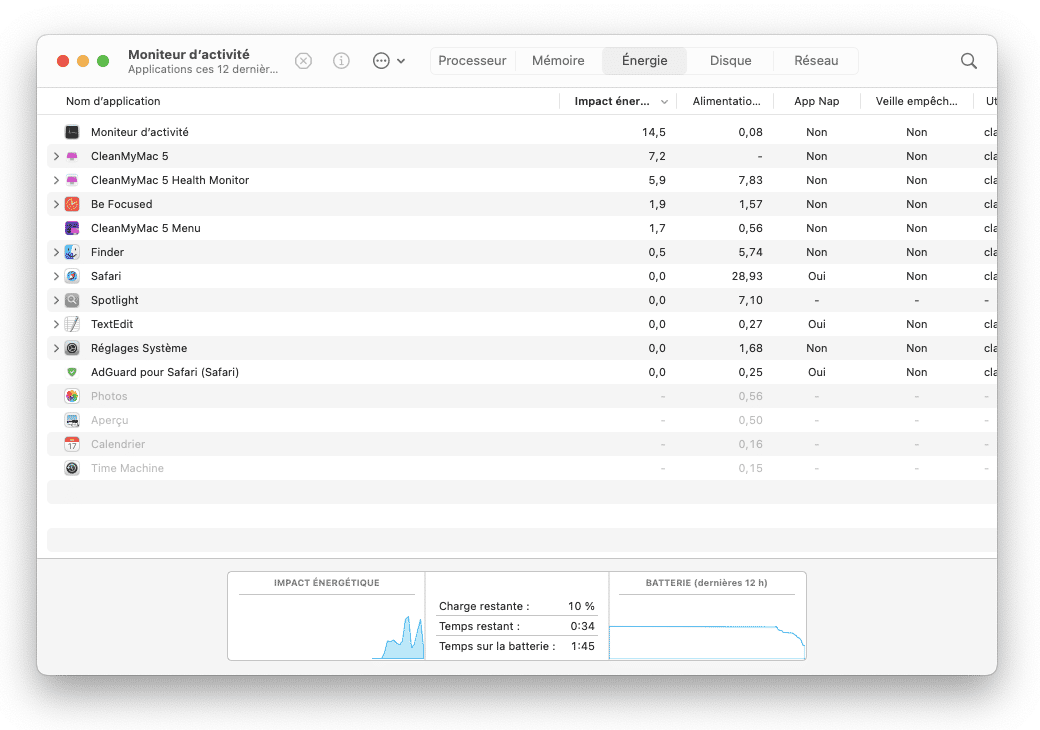This screenshot has width=1040, height=730.
Task: Click the Temps restant 0:34 value
Action: click(582, 626)
